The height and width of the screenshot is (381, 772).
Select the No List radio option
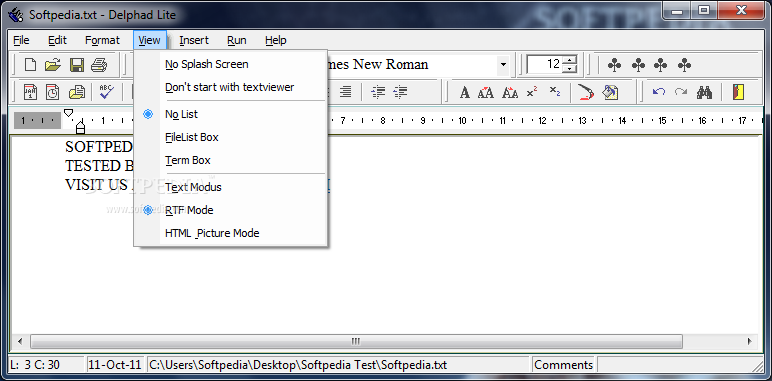coord(230,114)
